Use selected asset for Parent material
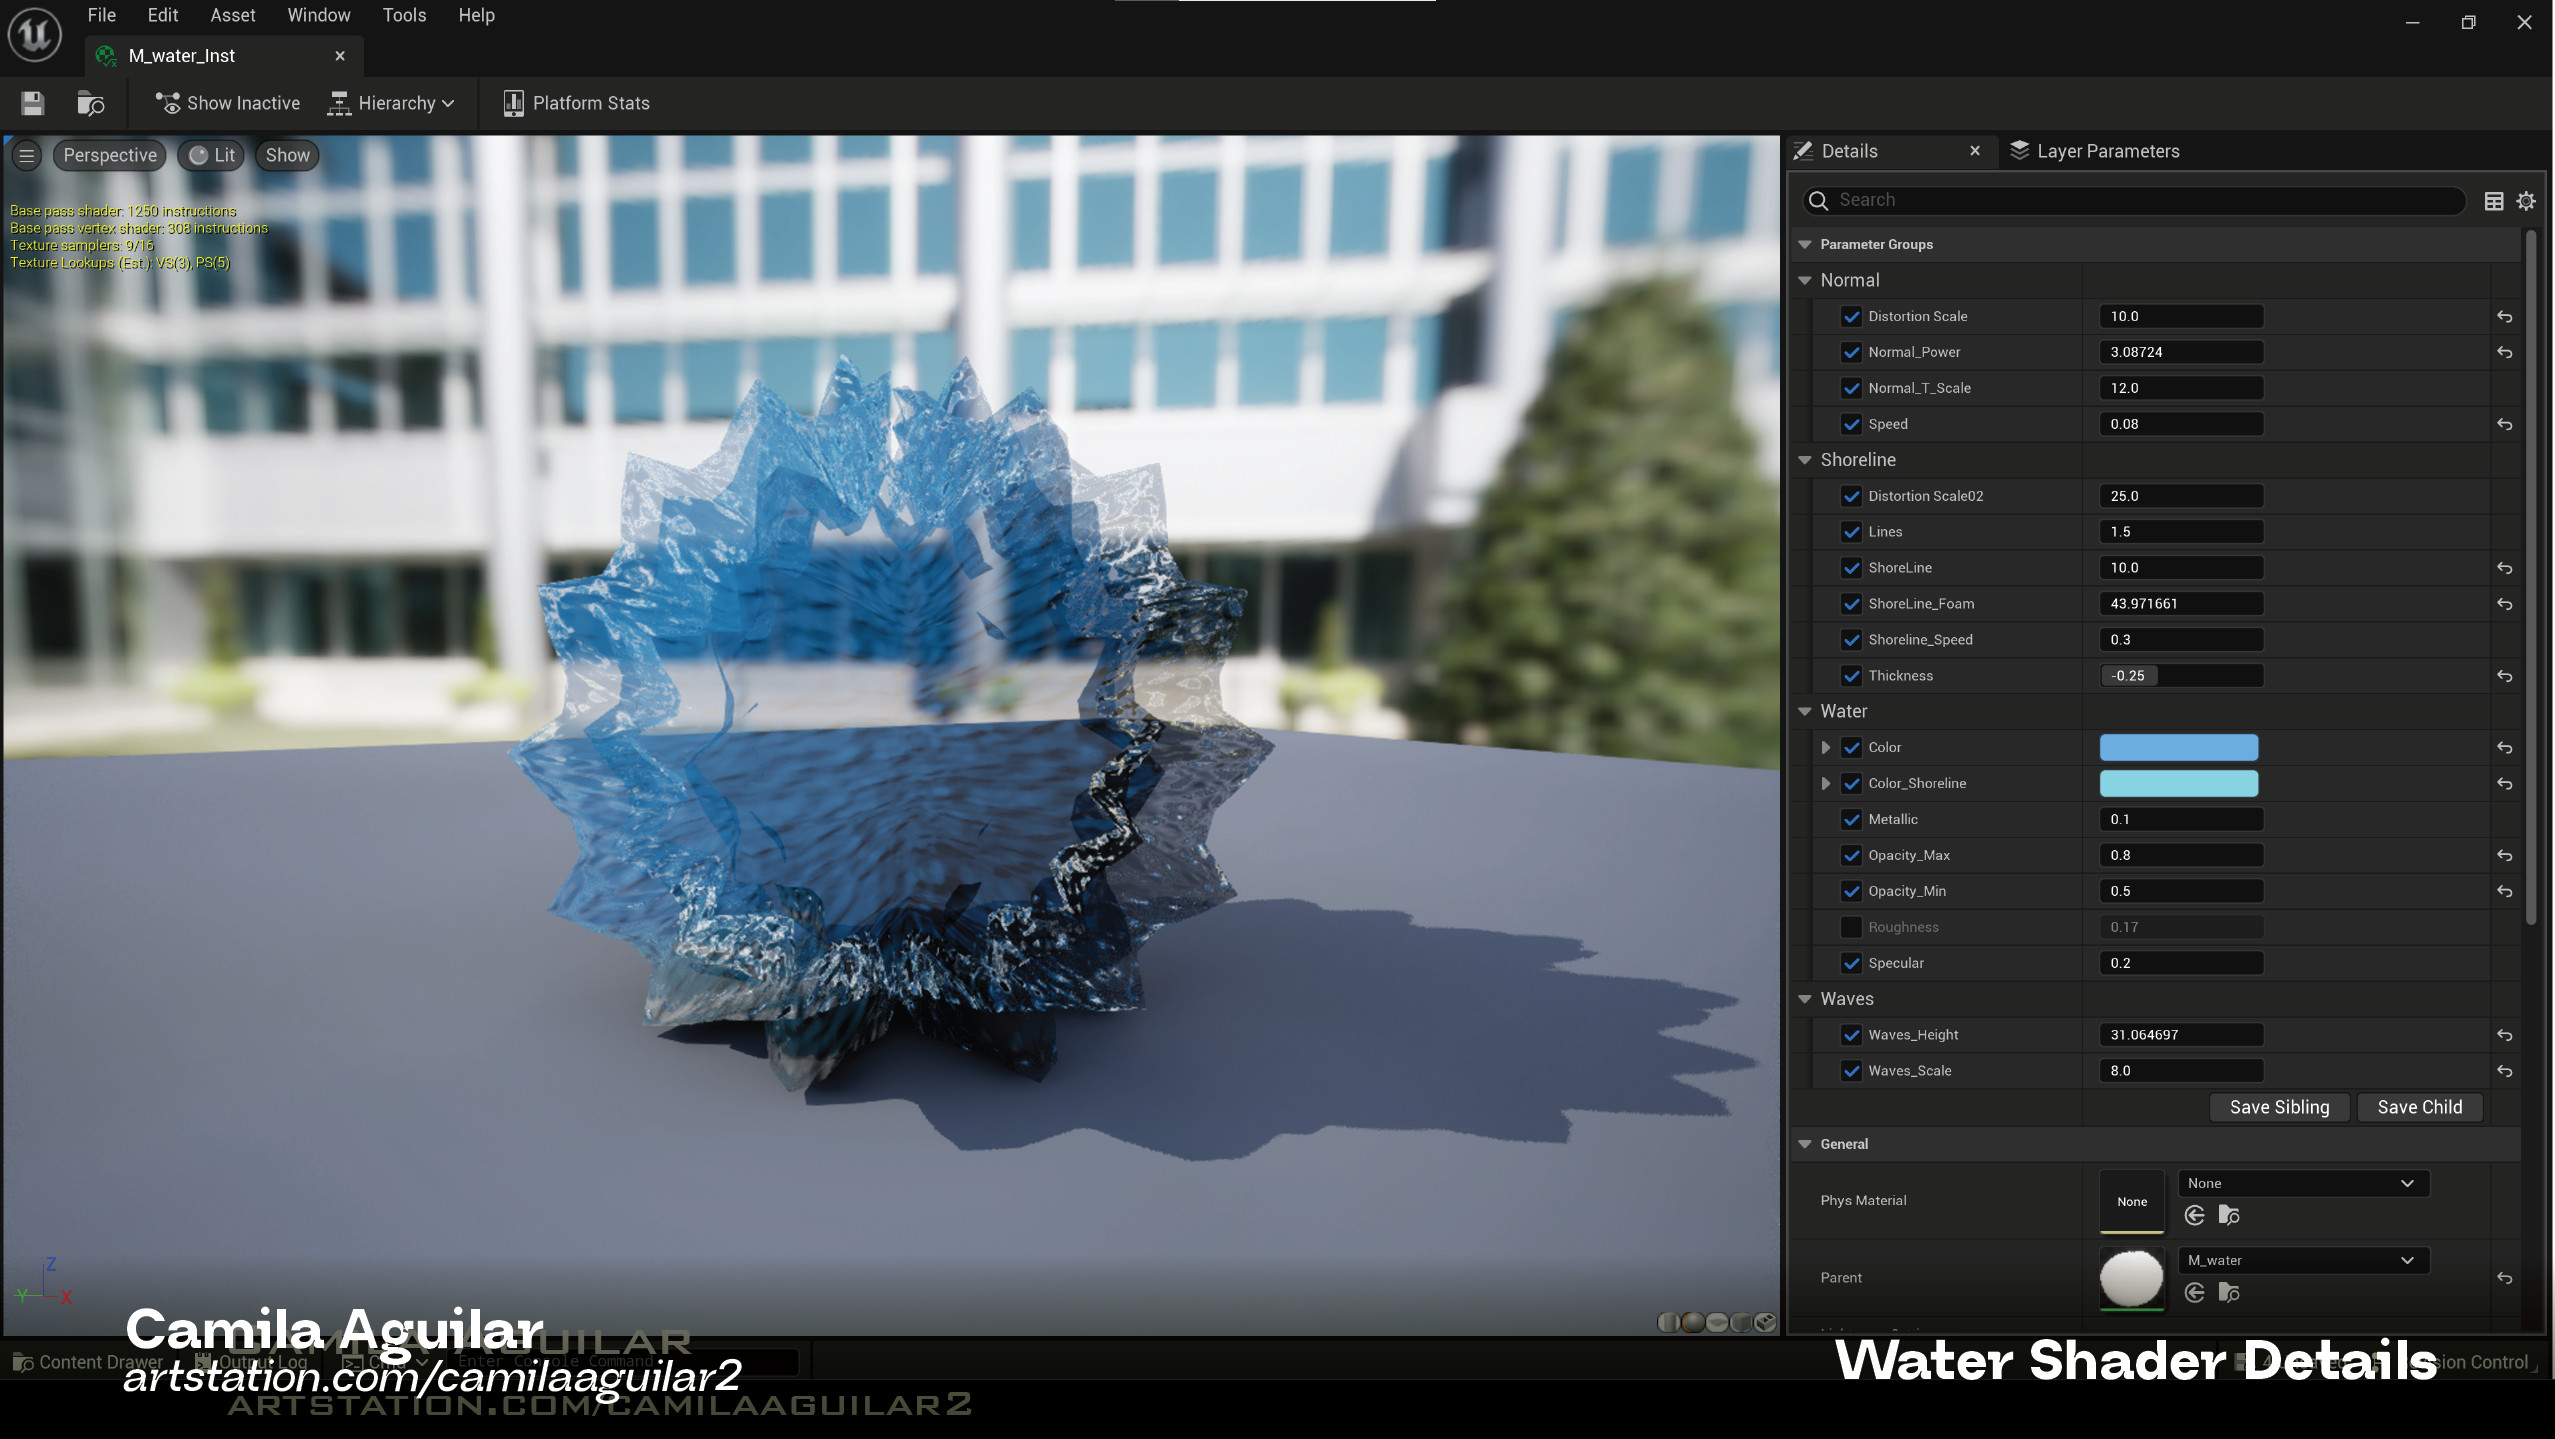This screenshot has height=1439, width=2555. tap(2195, 1293)
